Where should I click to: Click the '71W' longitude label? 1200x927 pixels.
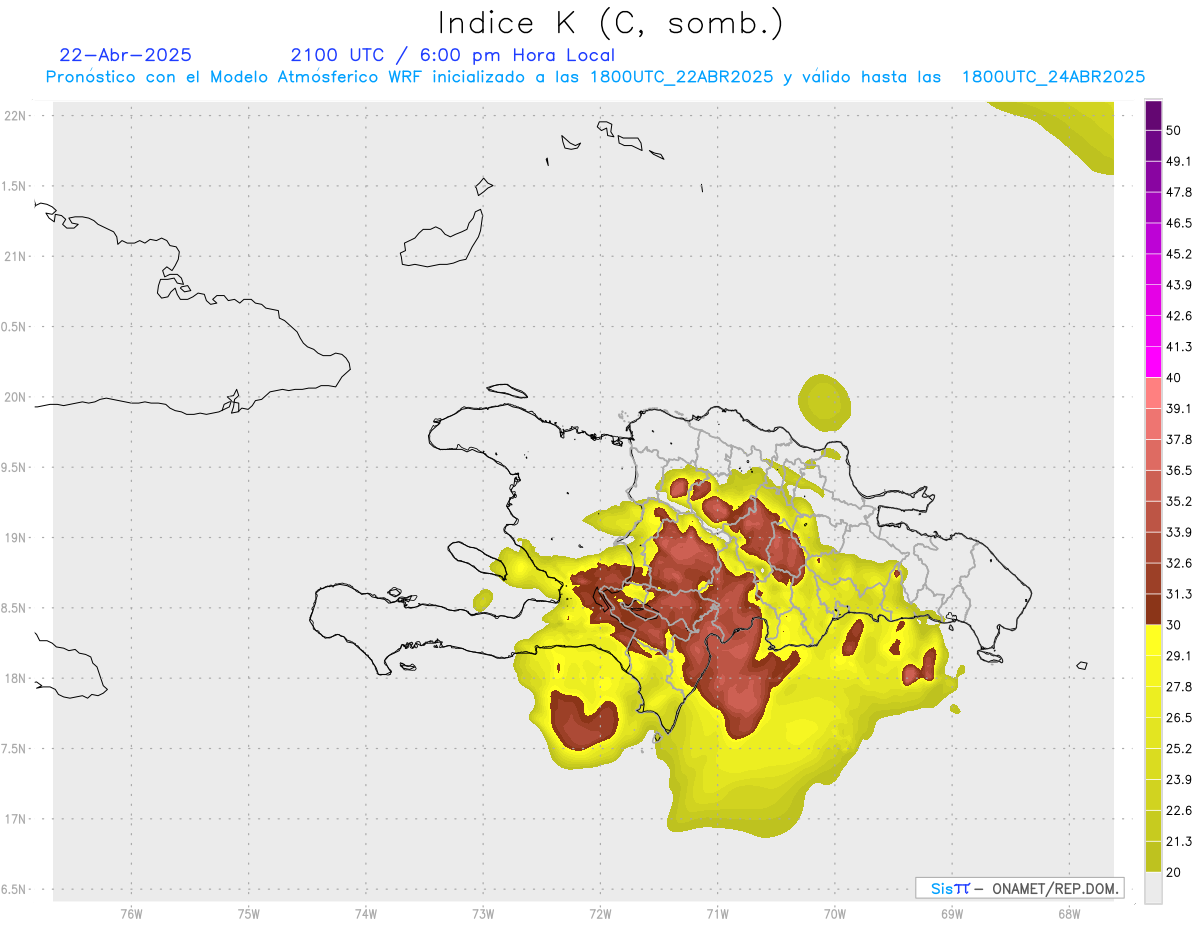click(717, 914)
